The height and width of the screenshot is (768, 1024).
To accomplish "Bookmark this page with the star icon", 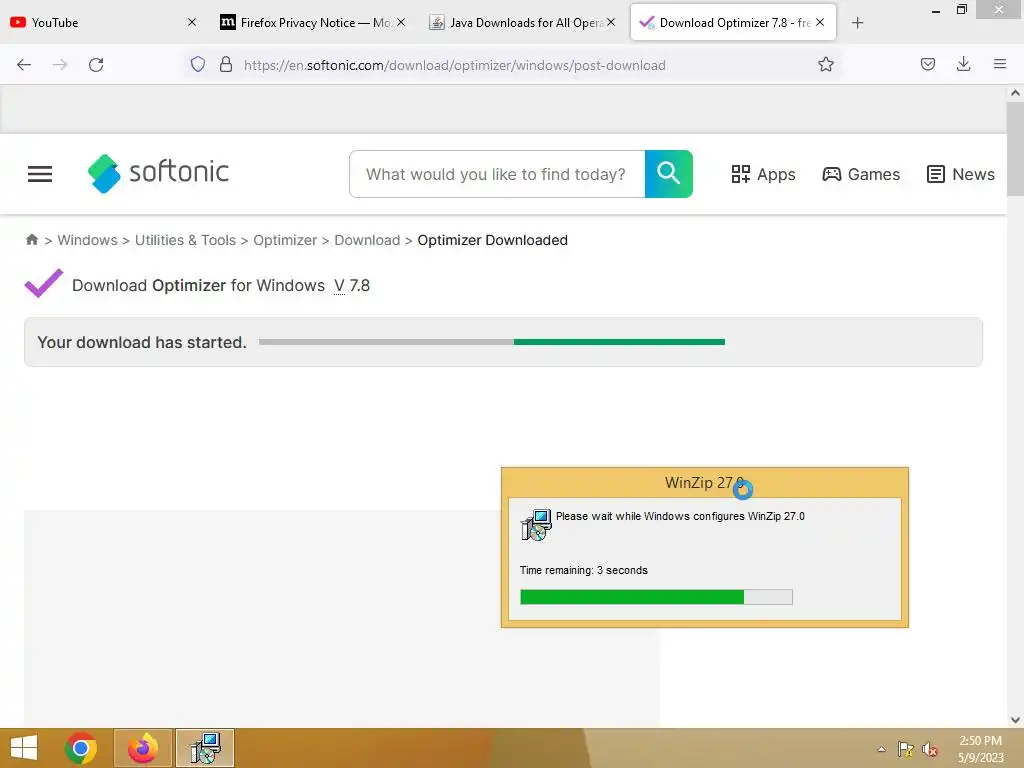I will [x=825, y=64].
